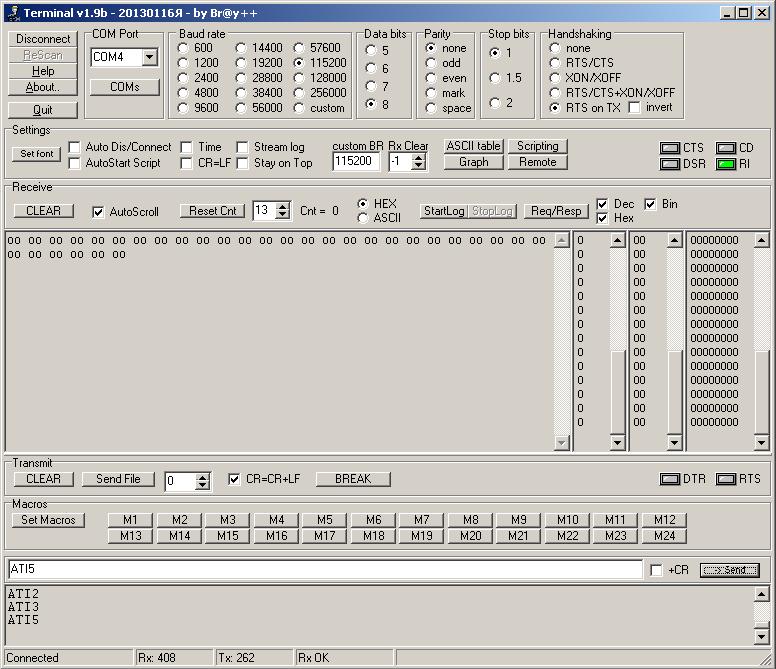Click the green RI indicator light

(x=726, y=164)
